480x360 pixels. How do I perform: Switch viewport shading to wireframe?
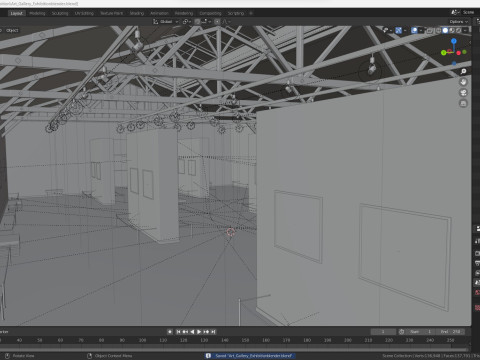click(438, 30)
